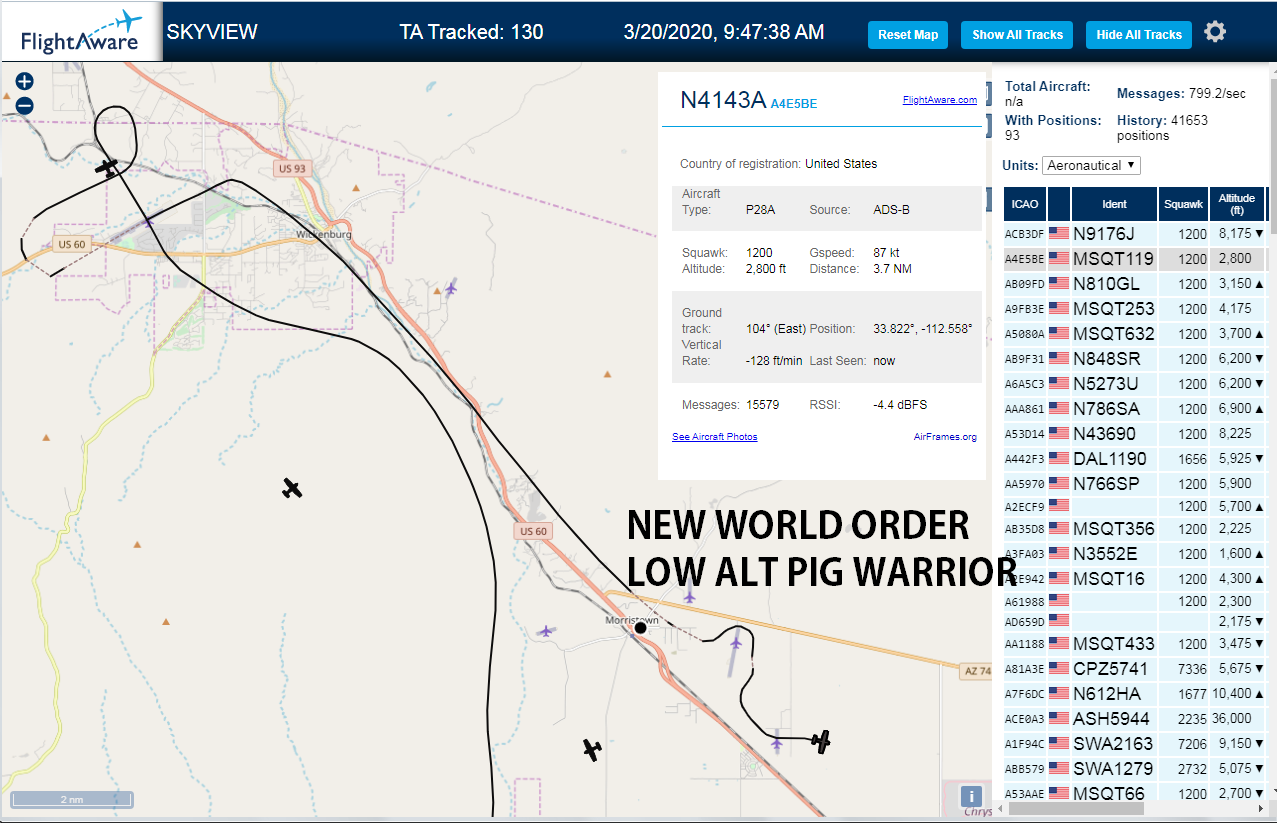Click Reset Map button

coord(908,35)
